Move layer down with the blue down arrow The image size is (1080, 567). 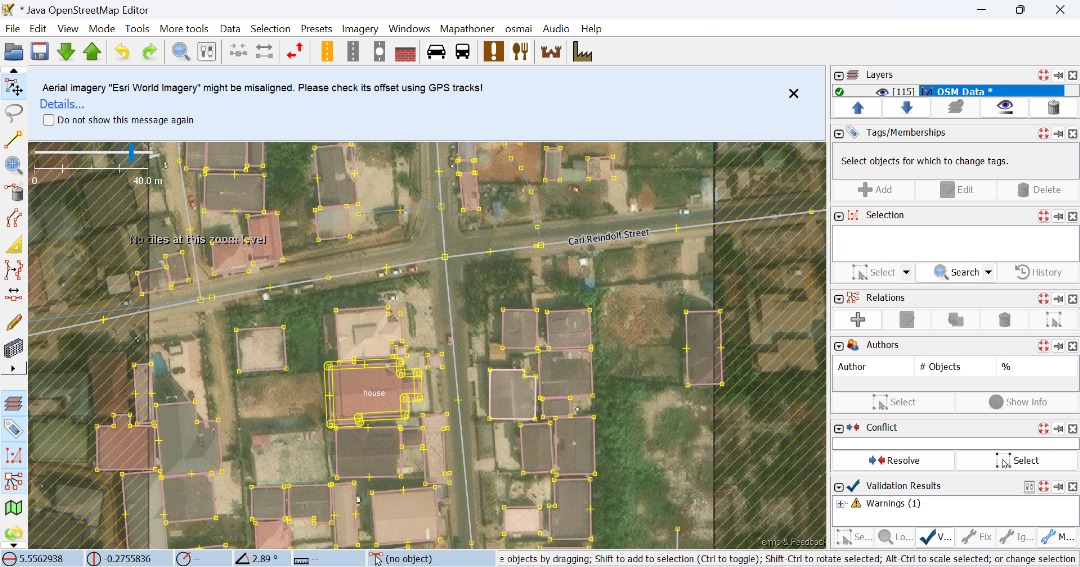click(x=906, y=107)
